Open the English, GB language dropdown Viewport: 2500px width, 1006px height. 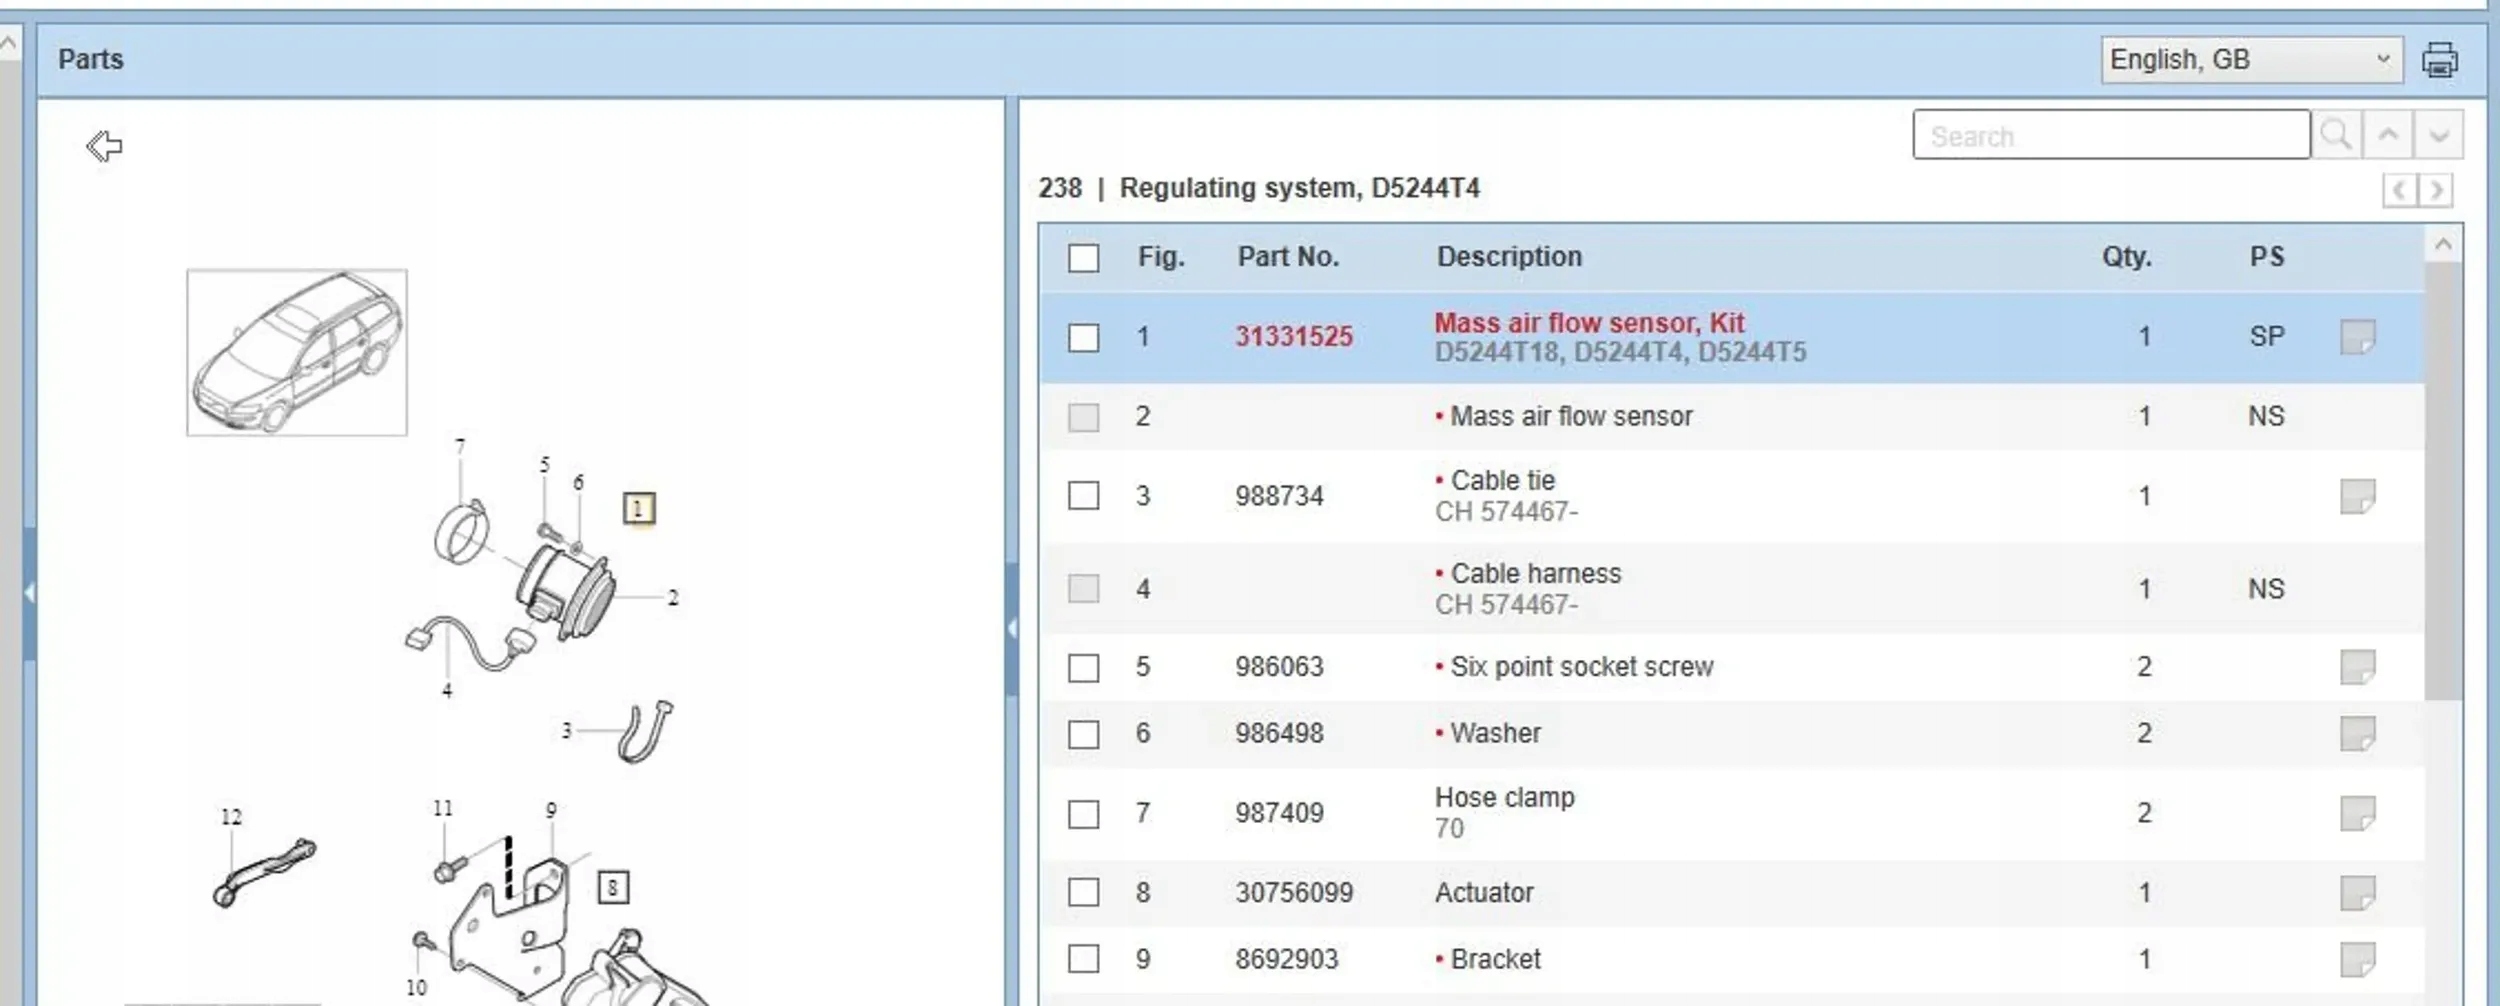pos(2251,60)
